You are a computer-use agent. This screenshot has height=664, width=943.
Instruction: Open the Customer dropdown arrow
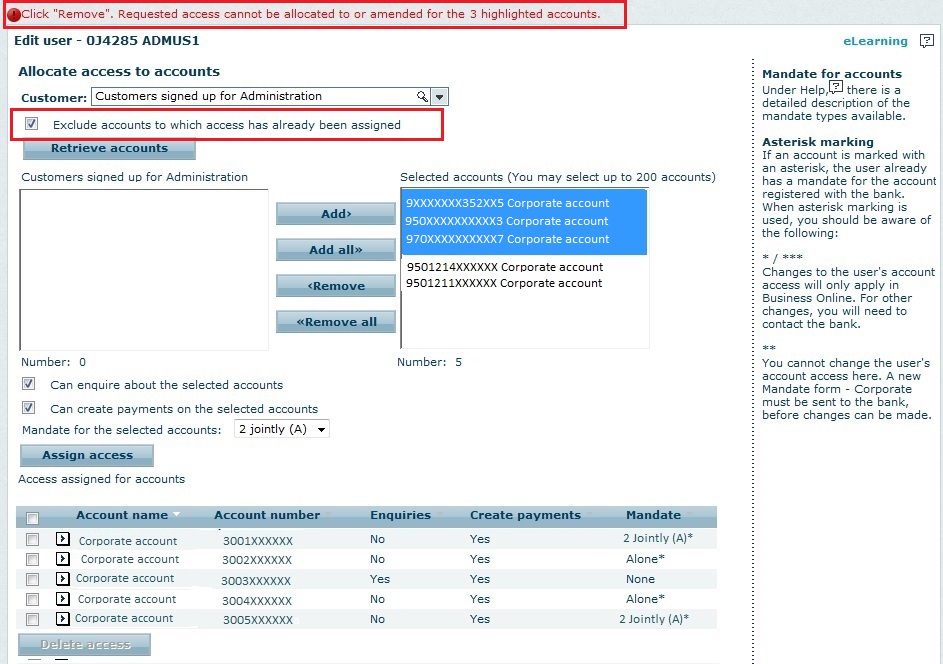click(440, 97)
